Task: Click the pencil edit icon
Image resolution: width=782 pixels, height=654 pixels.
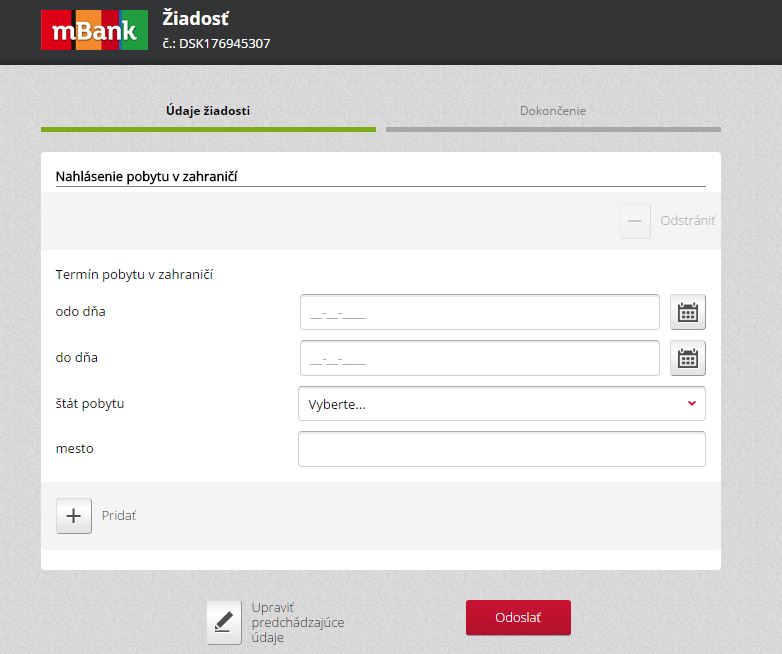Action: click(x=224, y=623)
